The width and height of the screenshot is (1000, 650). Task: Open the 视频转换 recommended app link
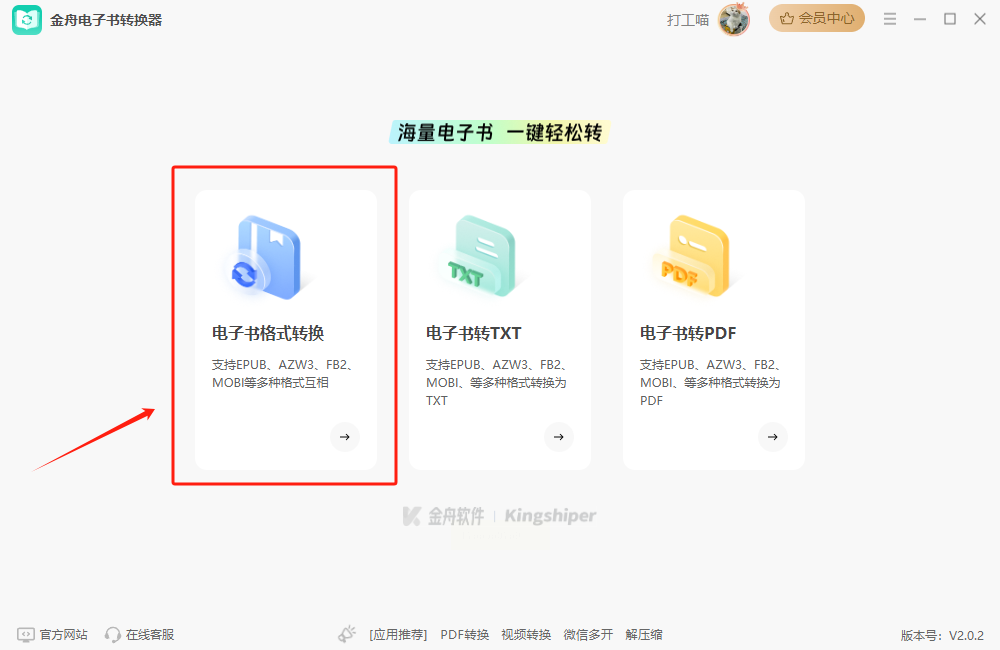pyautogui.click(x=526, y=635)
